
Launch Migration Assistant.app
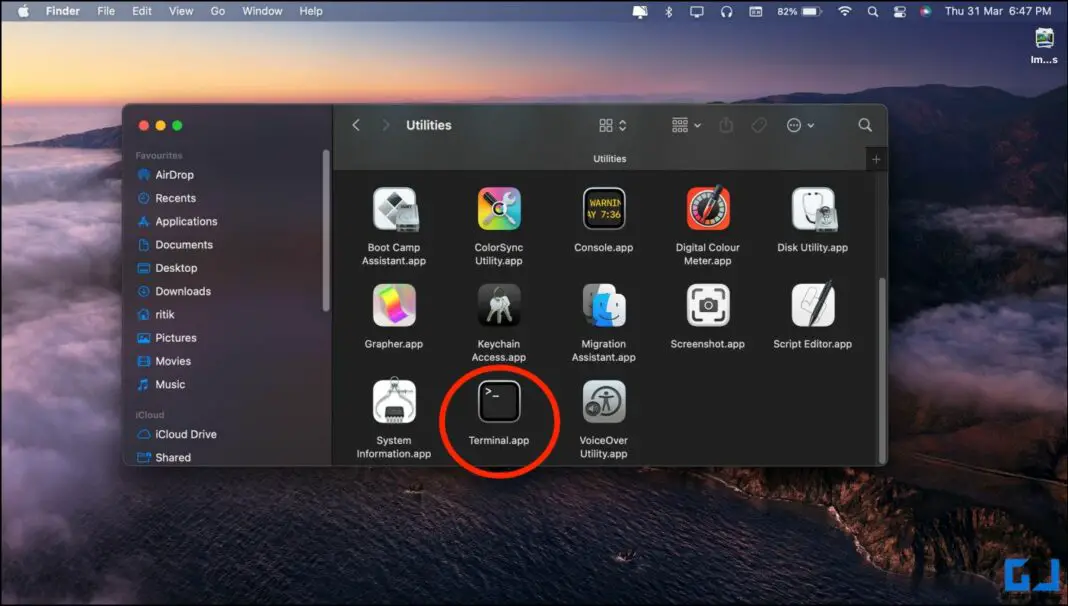click(603, 307)
